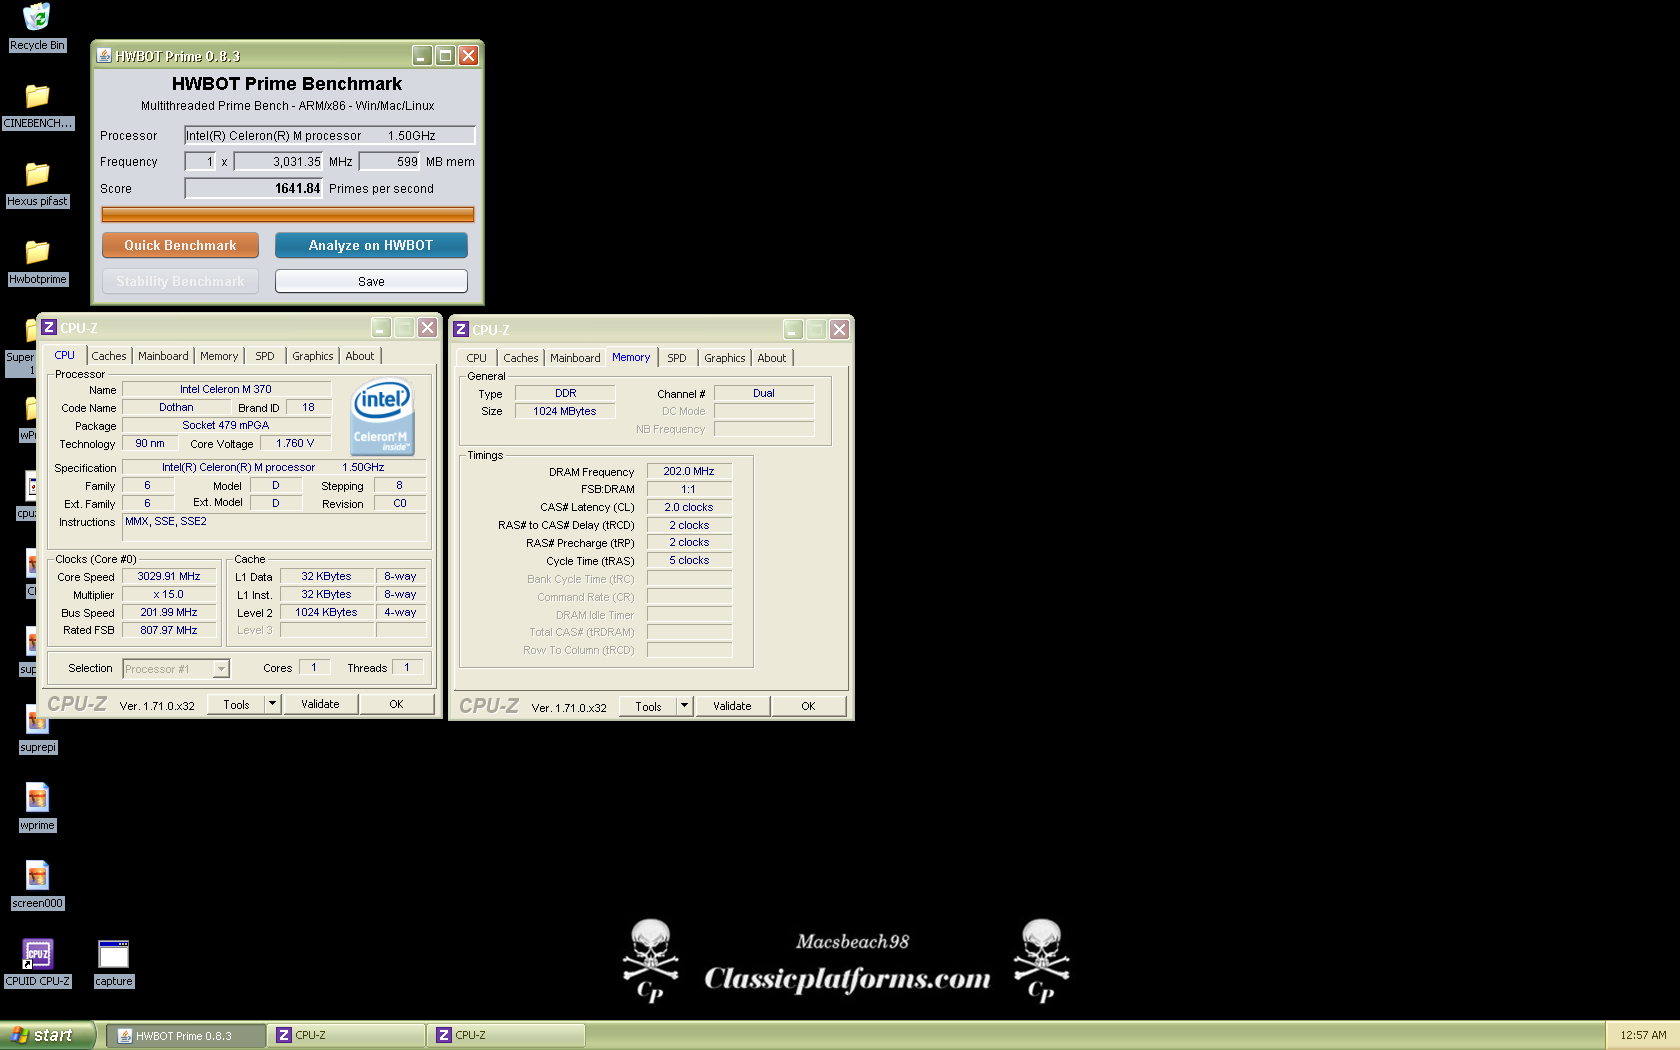Click the disabled Stability Benchmark button

pyautogui.click(x=180, y=281)
